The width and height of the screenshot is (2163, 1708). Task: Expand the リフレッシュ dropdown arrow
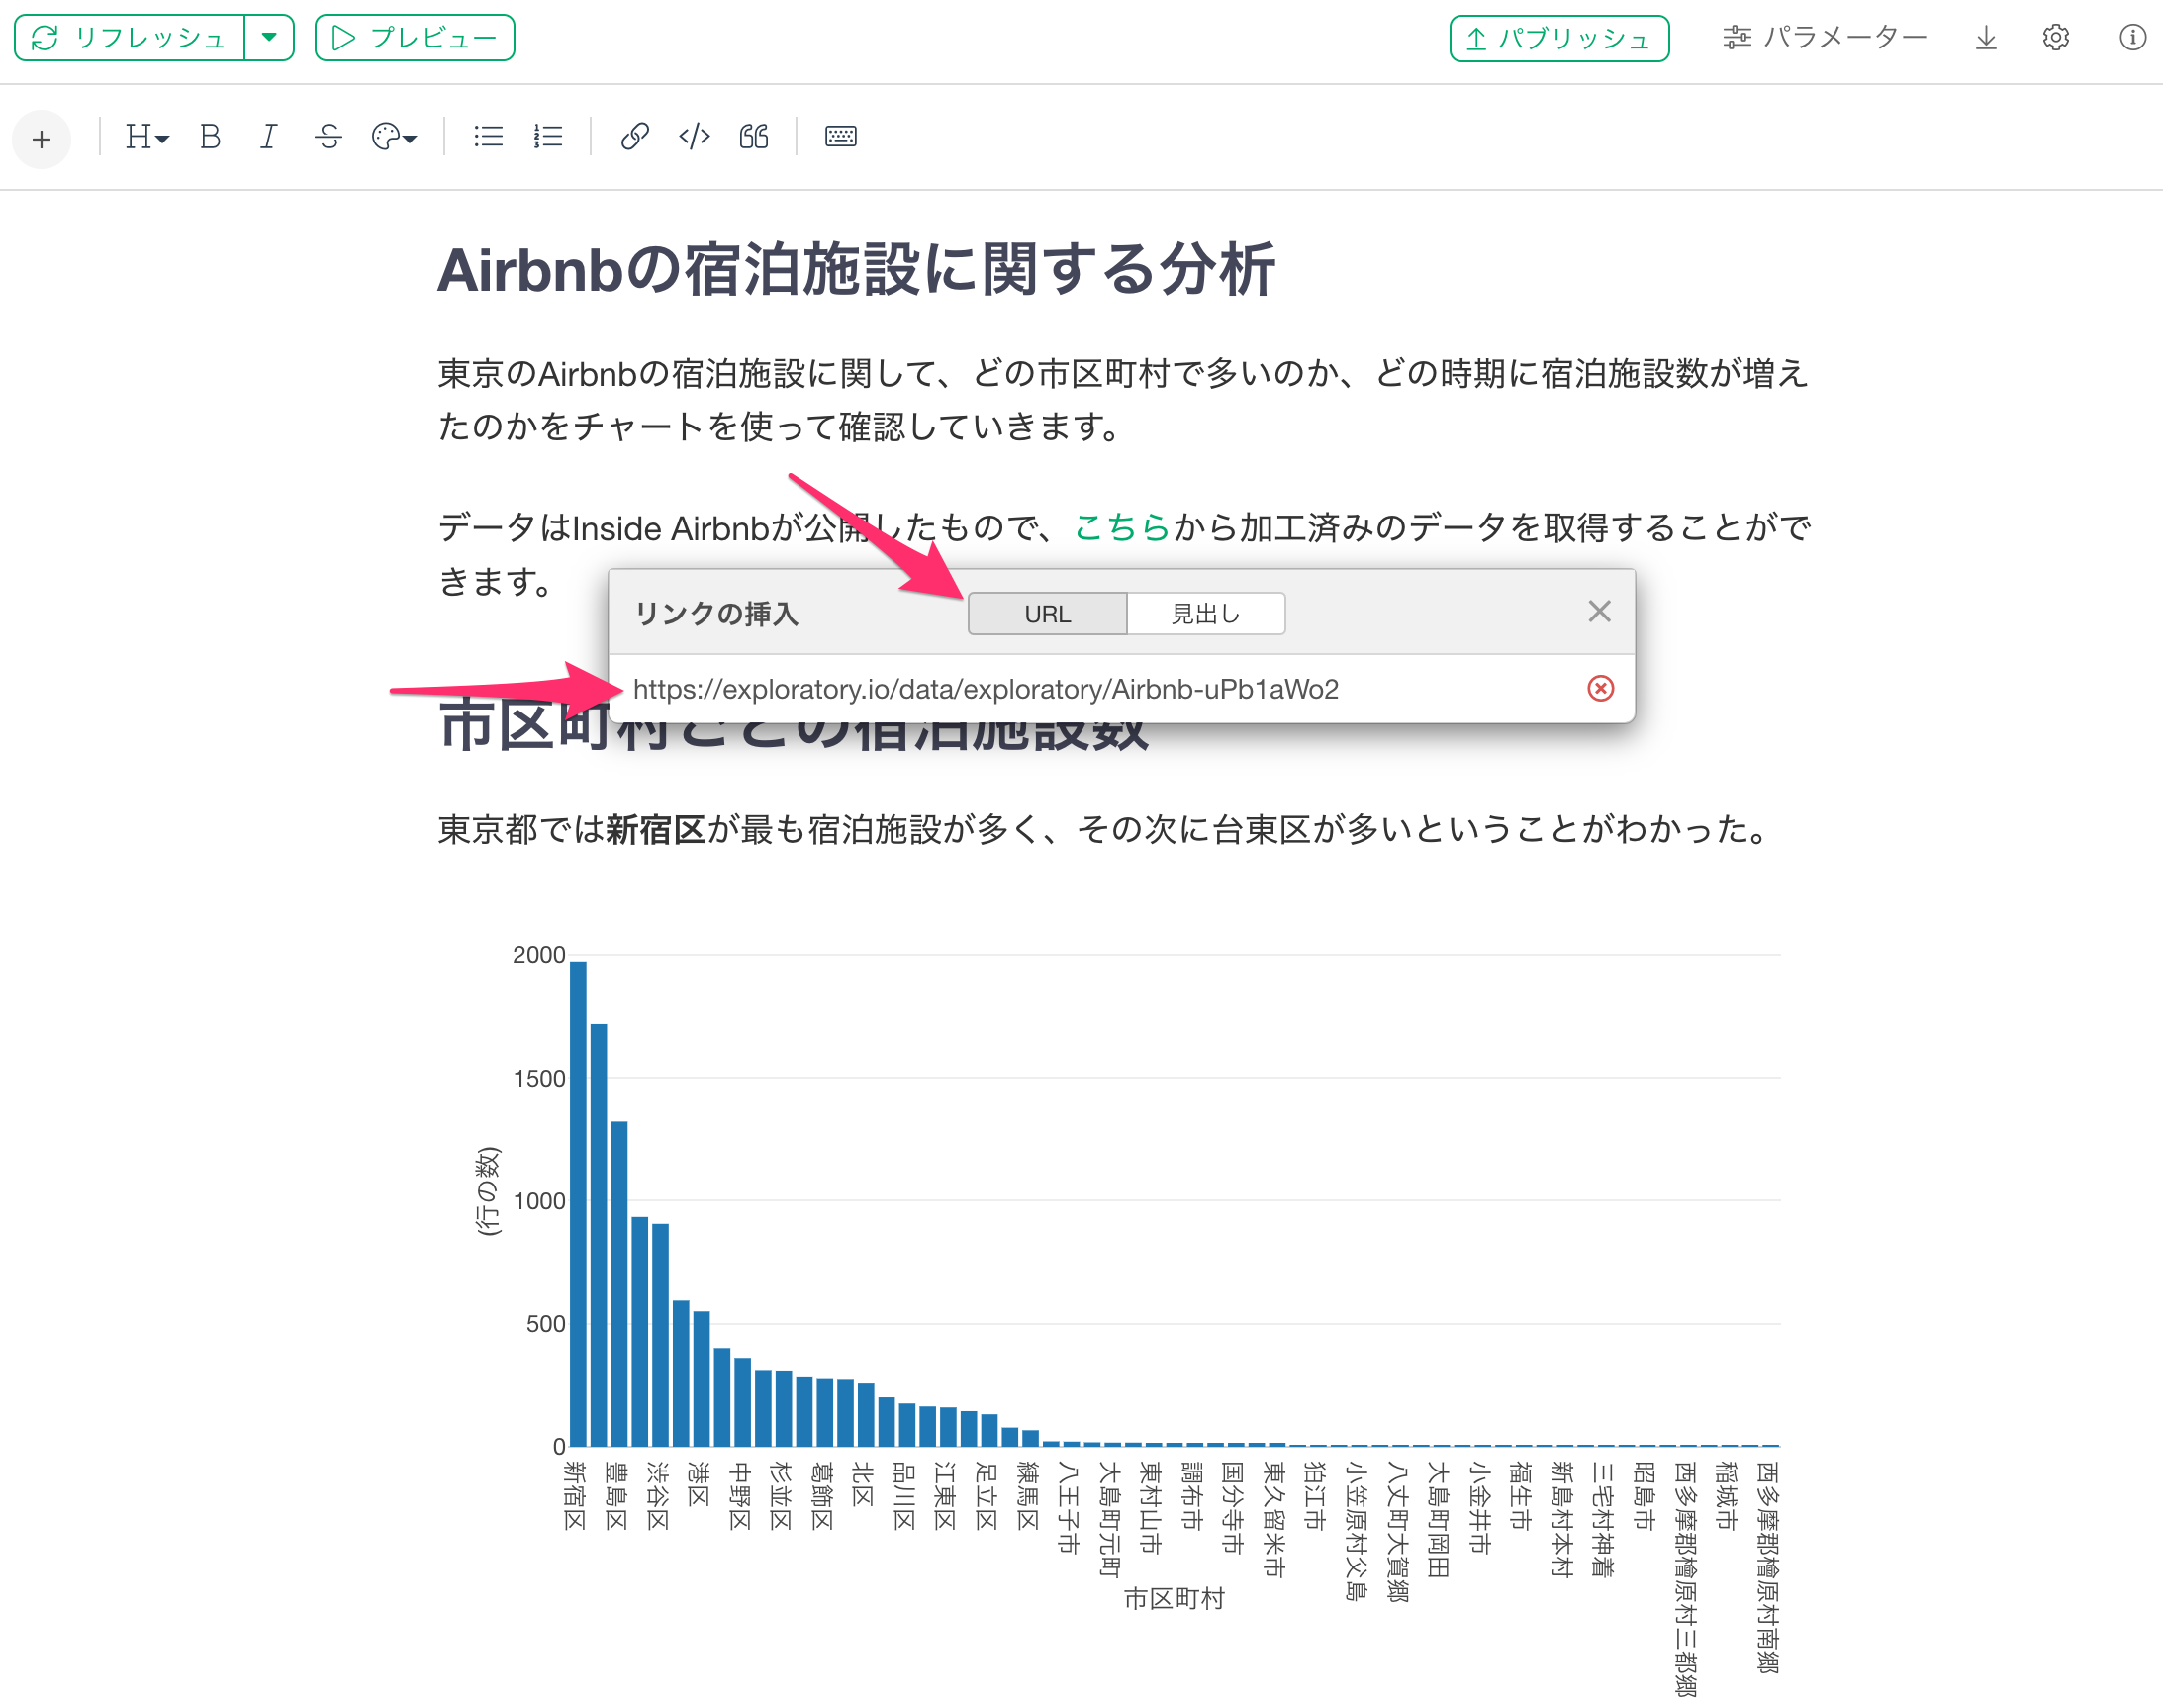click(269, 38)
